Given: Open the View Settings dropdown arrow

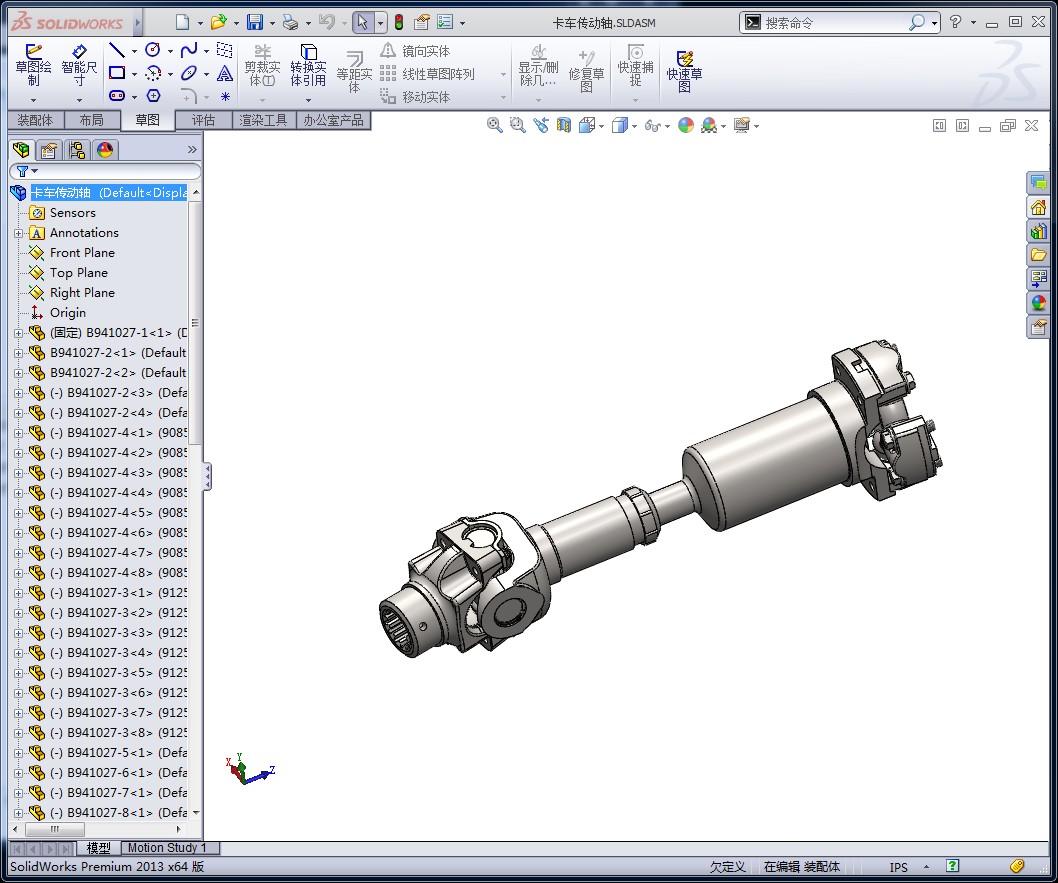Looking at the screenshot, I should 756,126.
